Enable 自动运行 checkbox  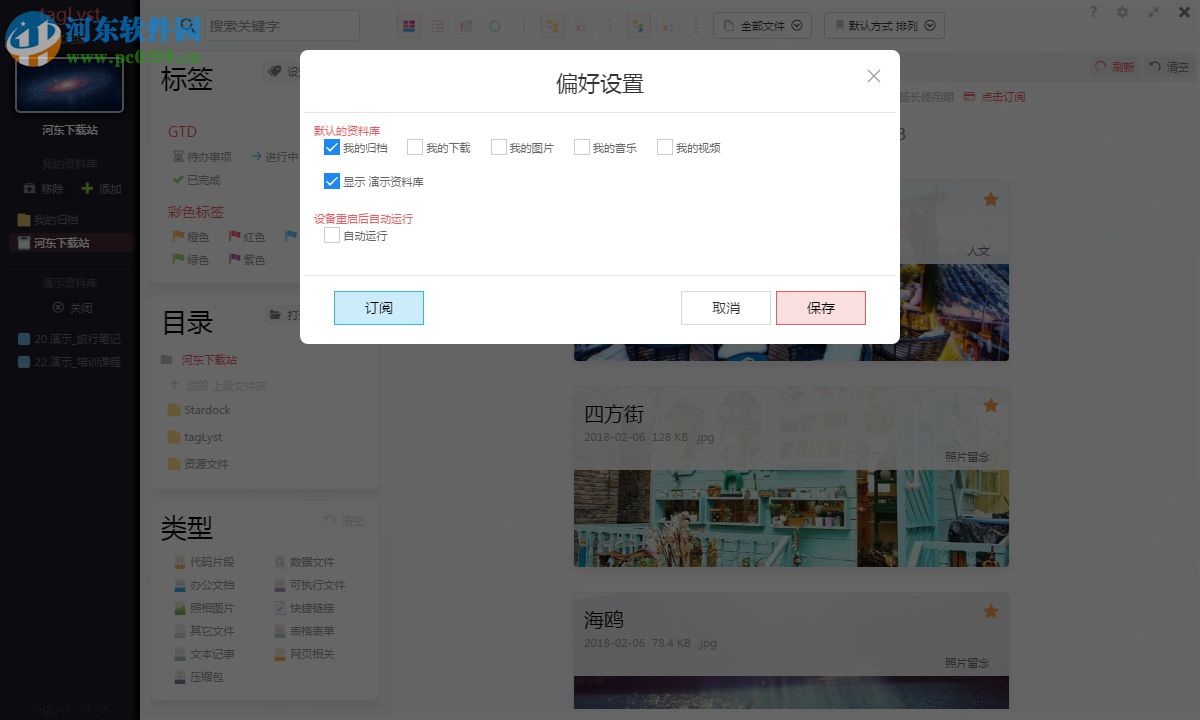(x=331, y=235)
